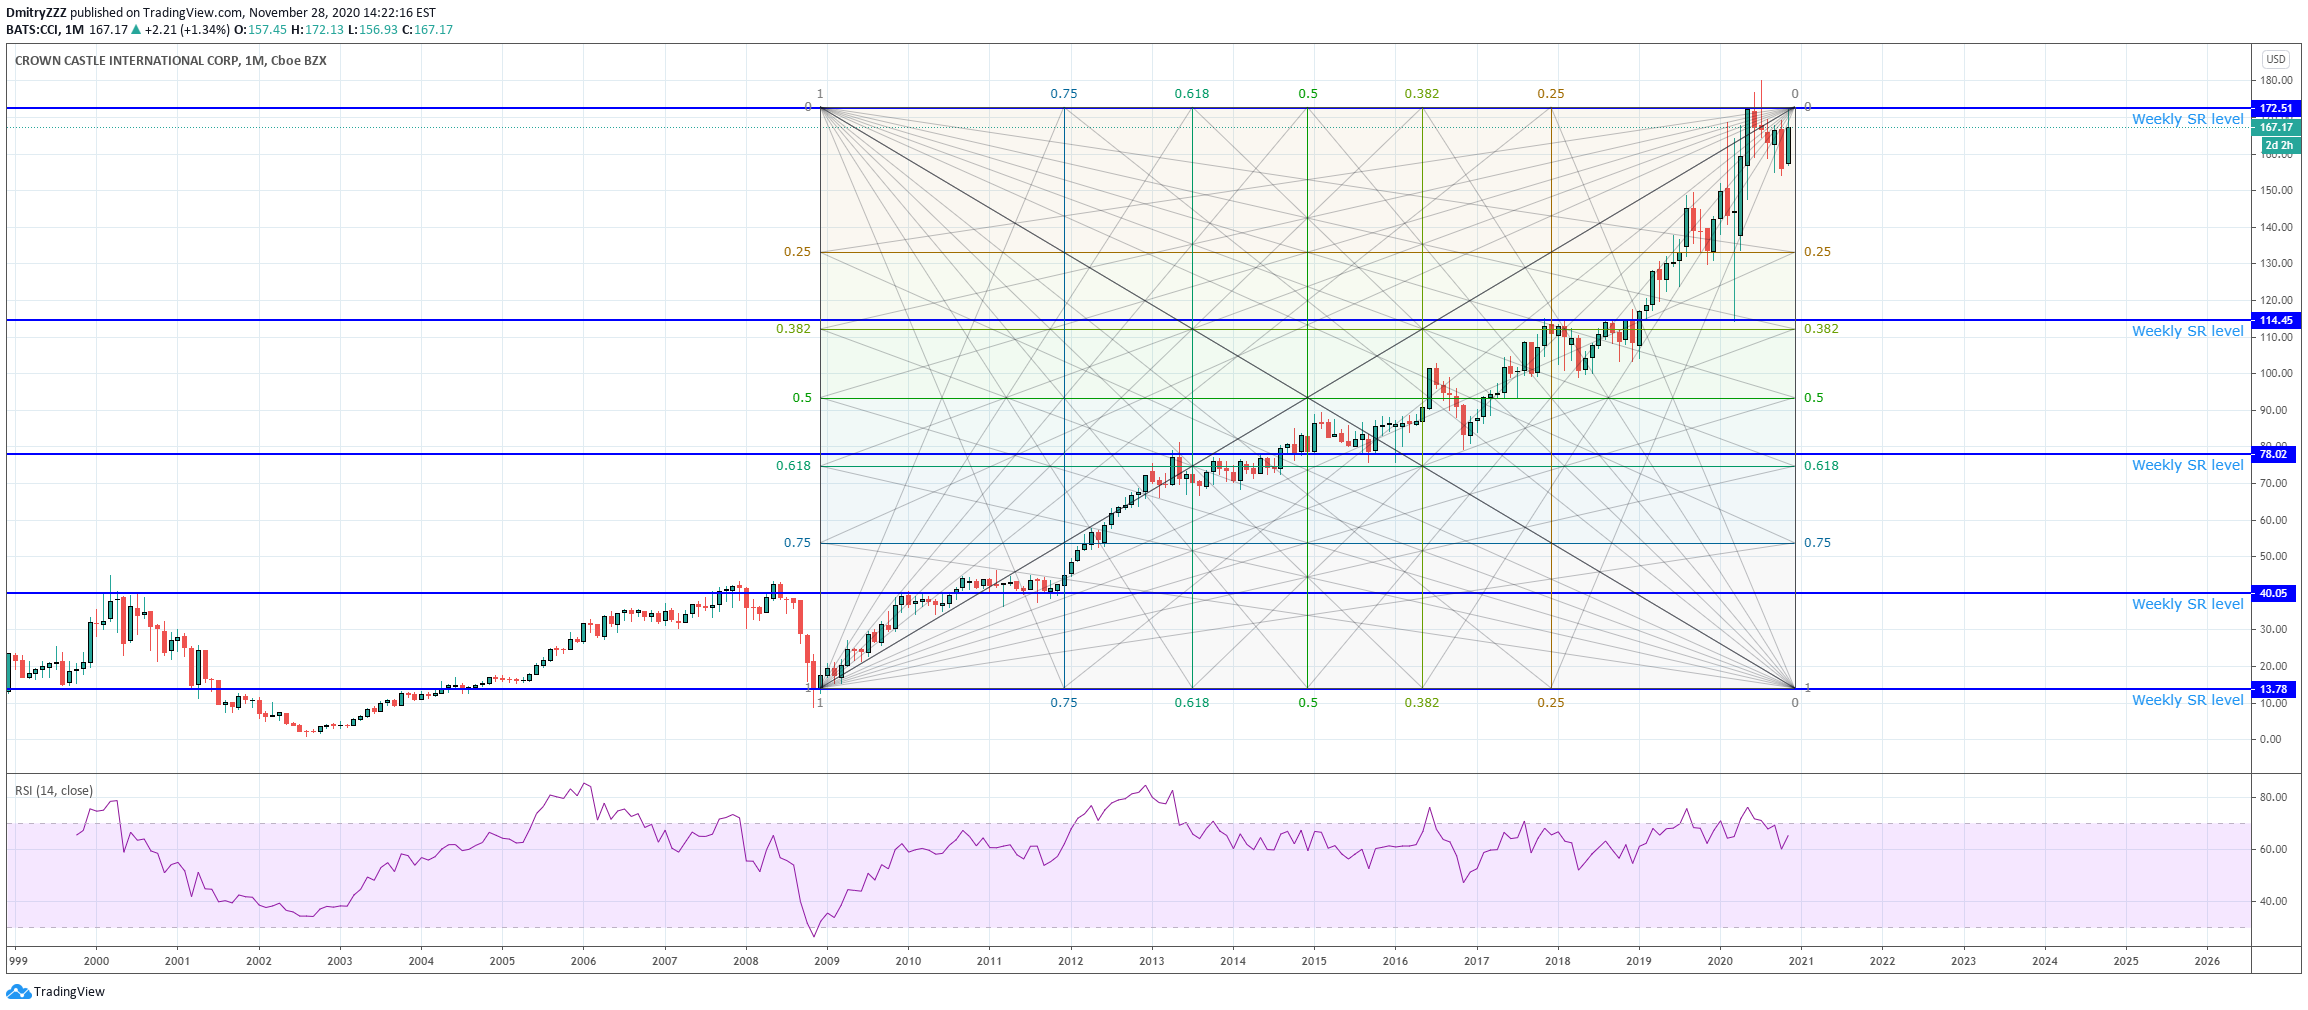
Task: Click the BATS:CCI symbol text in header
Action: 32,29
